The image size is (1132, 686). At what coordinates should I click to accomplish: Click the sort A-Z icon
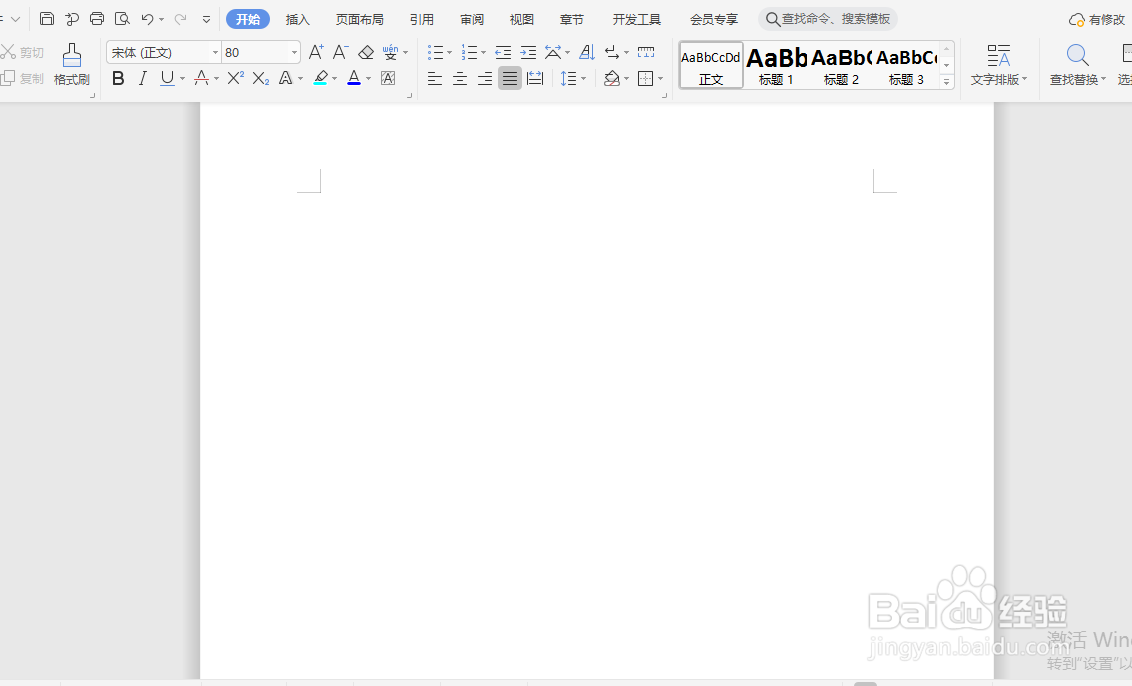pos(587,52)
